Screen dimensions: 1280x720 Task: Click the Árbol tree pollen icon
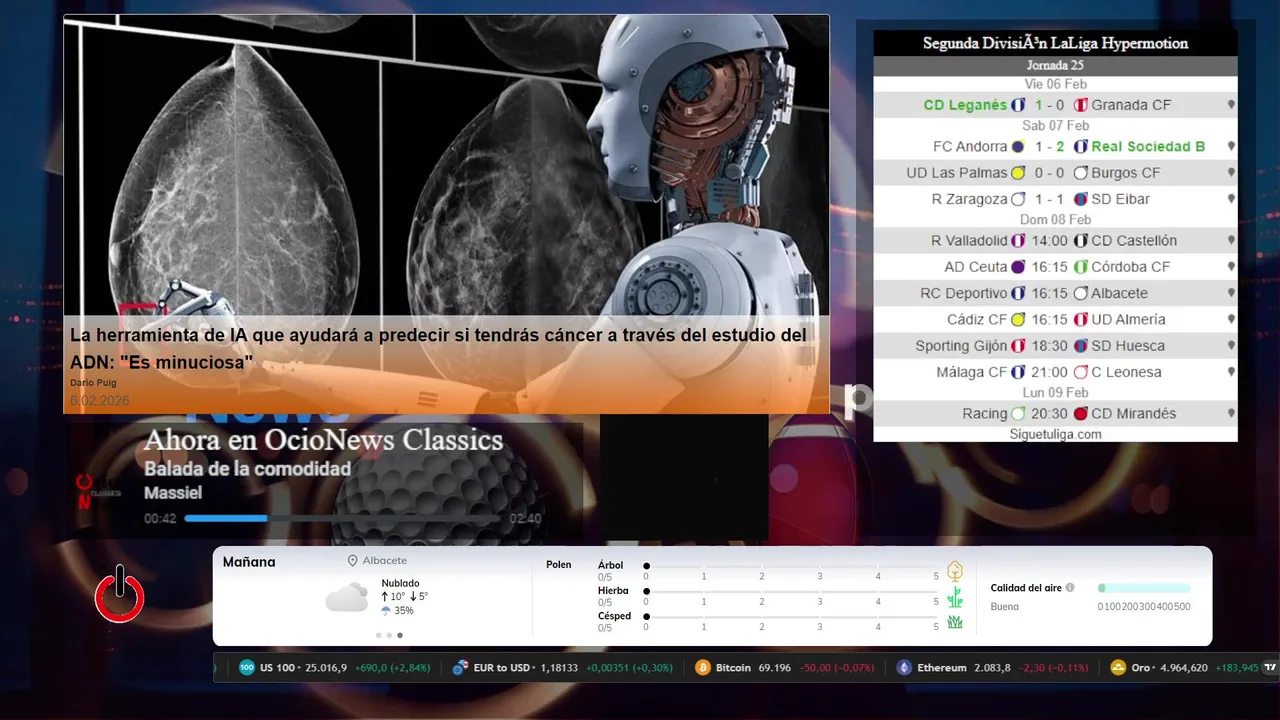pos(955,571)
